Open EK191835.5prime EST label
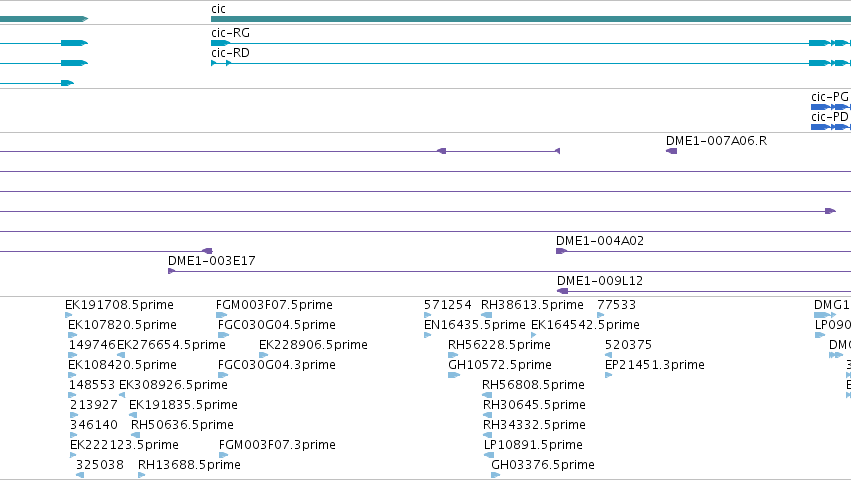Screen dimensions: 851x480 click(x=183, y=405)
